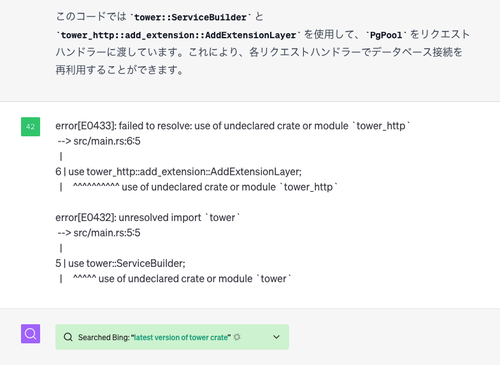Click the inline code 'tower_http::add_extension::AddExtensionLayer'

tap(178, 35)
